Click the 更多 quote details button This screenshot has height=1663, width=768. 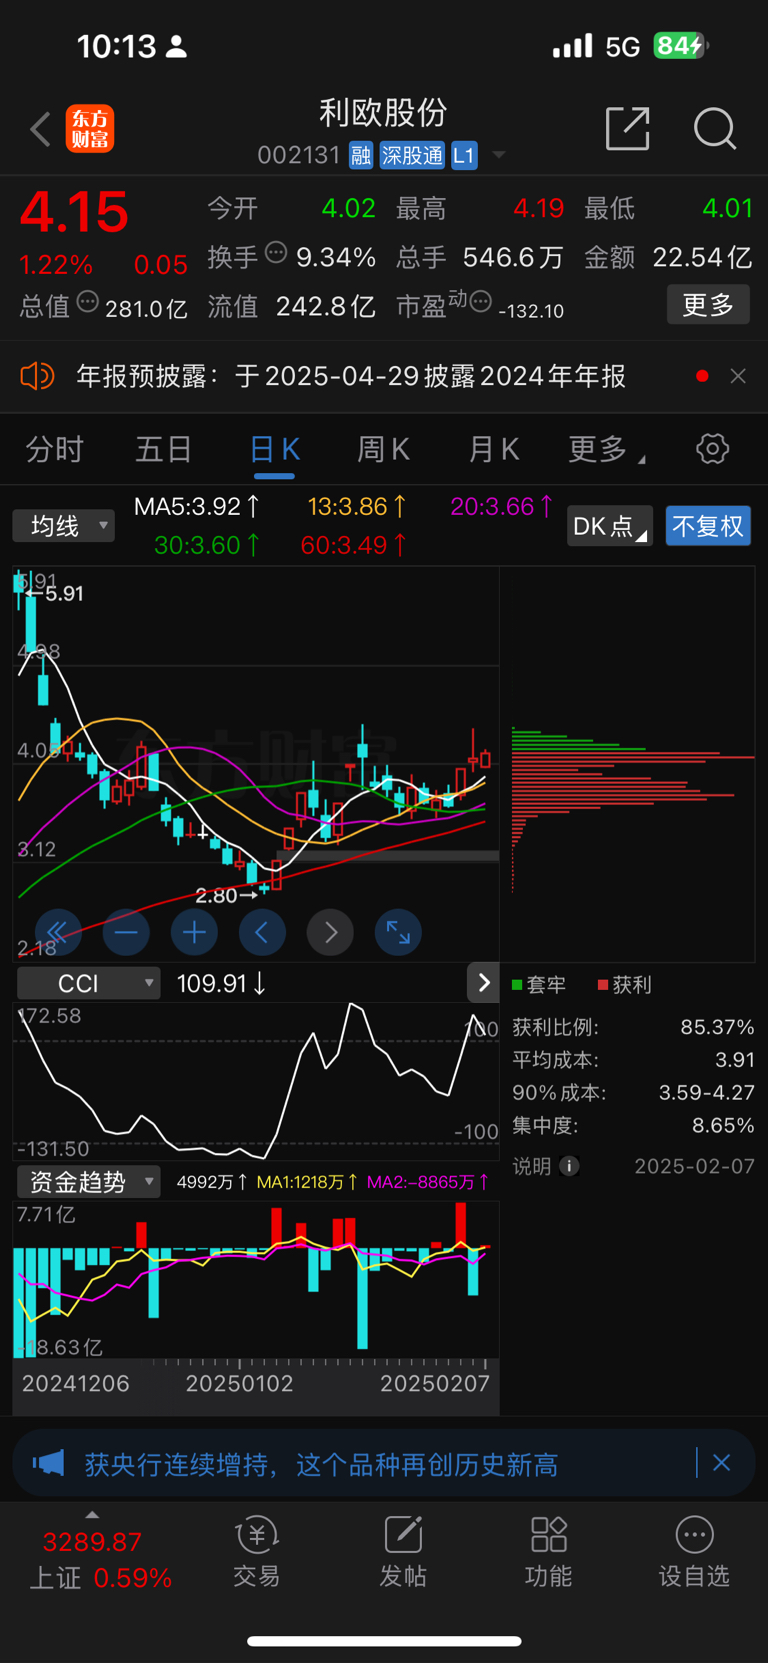[708, 305]
